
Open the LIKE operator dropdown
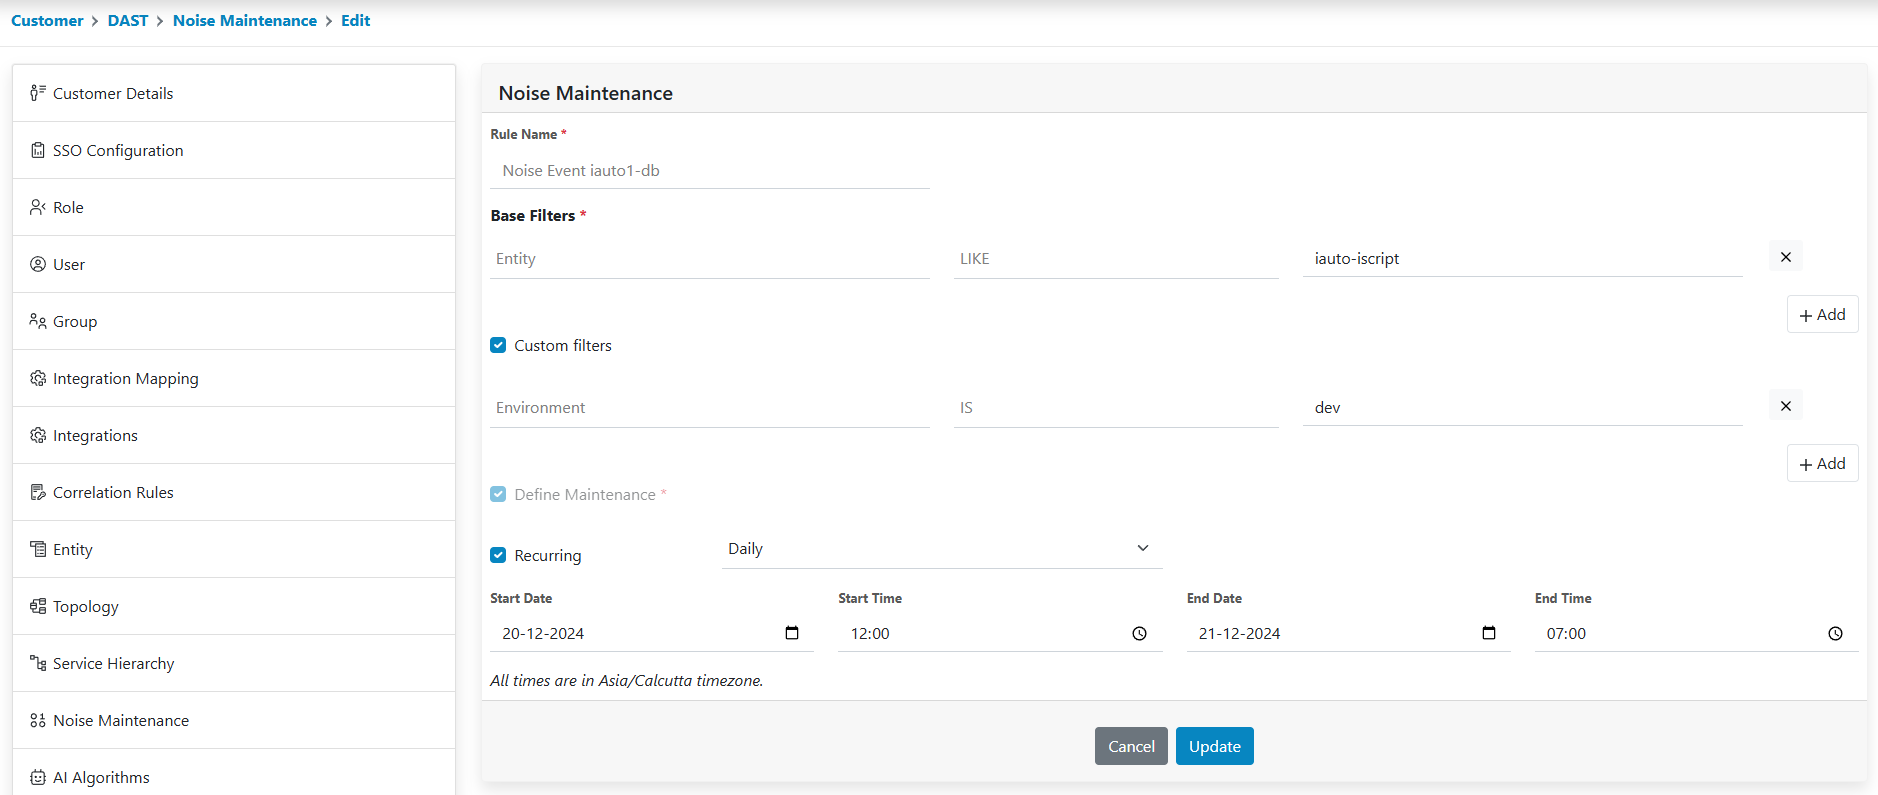pos(1115,259)
